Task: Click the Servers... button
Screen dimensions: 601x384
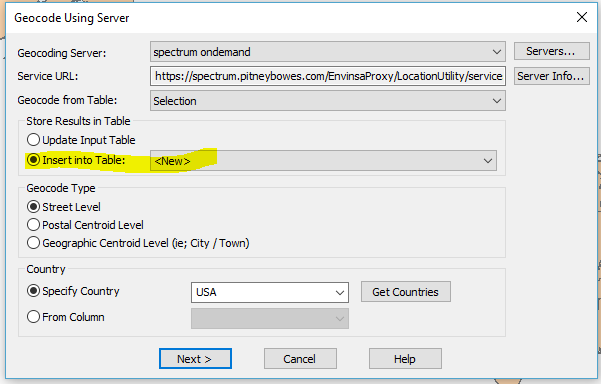Action: pos(551,51)
